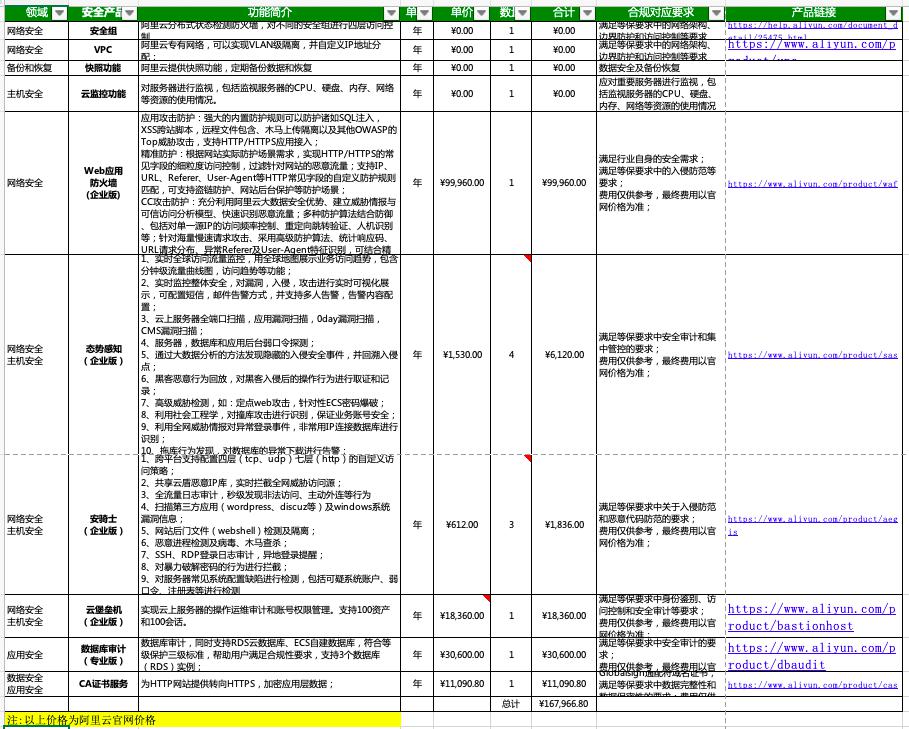This screenshot has width=909, height=729.
Task: Select the 满足等保要求中安全审计和集中管控 compliance cell
Action: (660, 355)
